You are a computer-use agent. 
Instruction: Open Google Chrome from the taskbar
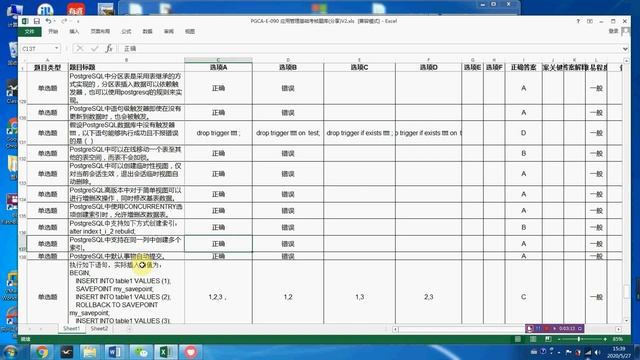[x=42, y=352]
